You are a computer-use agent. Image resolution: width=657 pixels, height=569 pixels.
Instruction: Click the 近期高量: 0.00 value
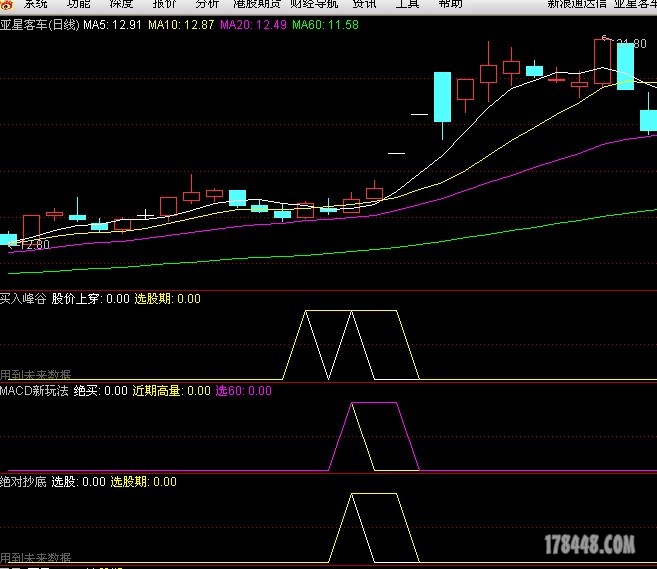(172, 391)
